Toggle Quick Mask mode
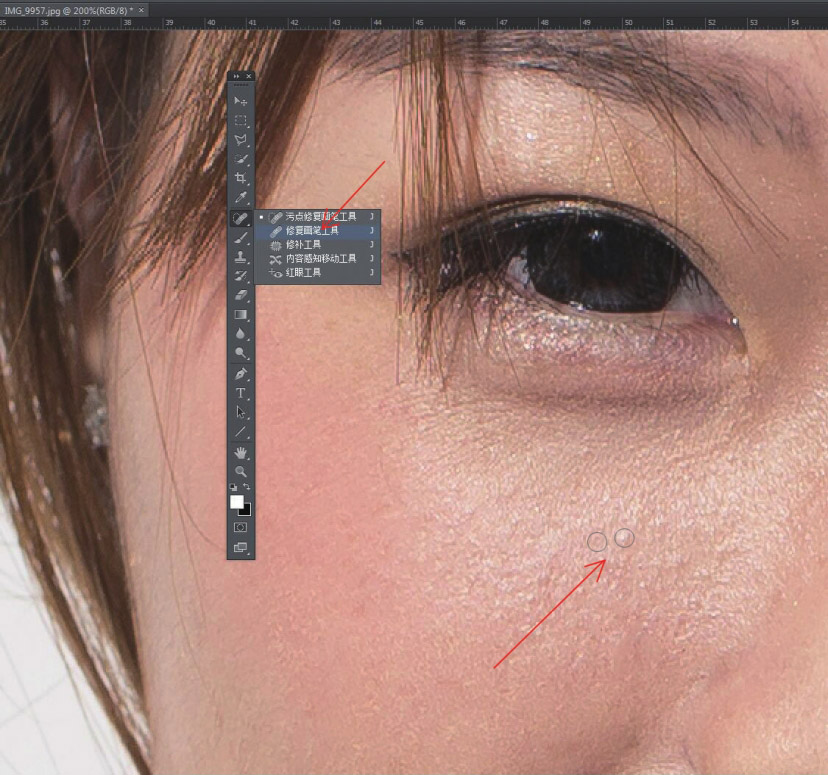 241,527
